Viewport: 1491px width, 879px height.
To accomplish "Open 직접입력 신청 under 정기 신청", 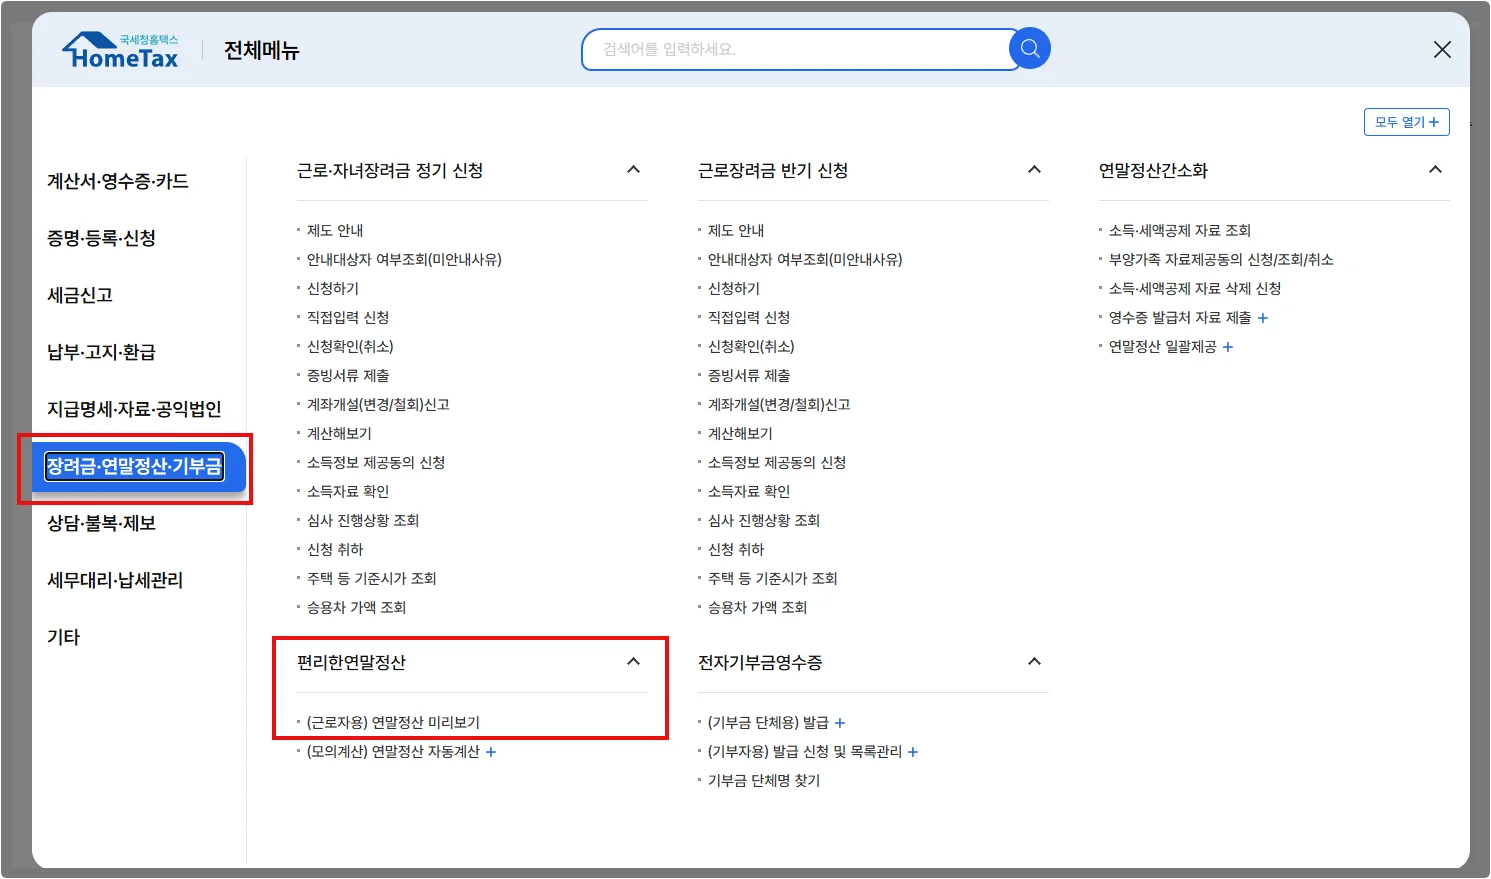I will [x=348, y=318].
